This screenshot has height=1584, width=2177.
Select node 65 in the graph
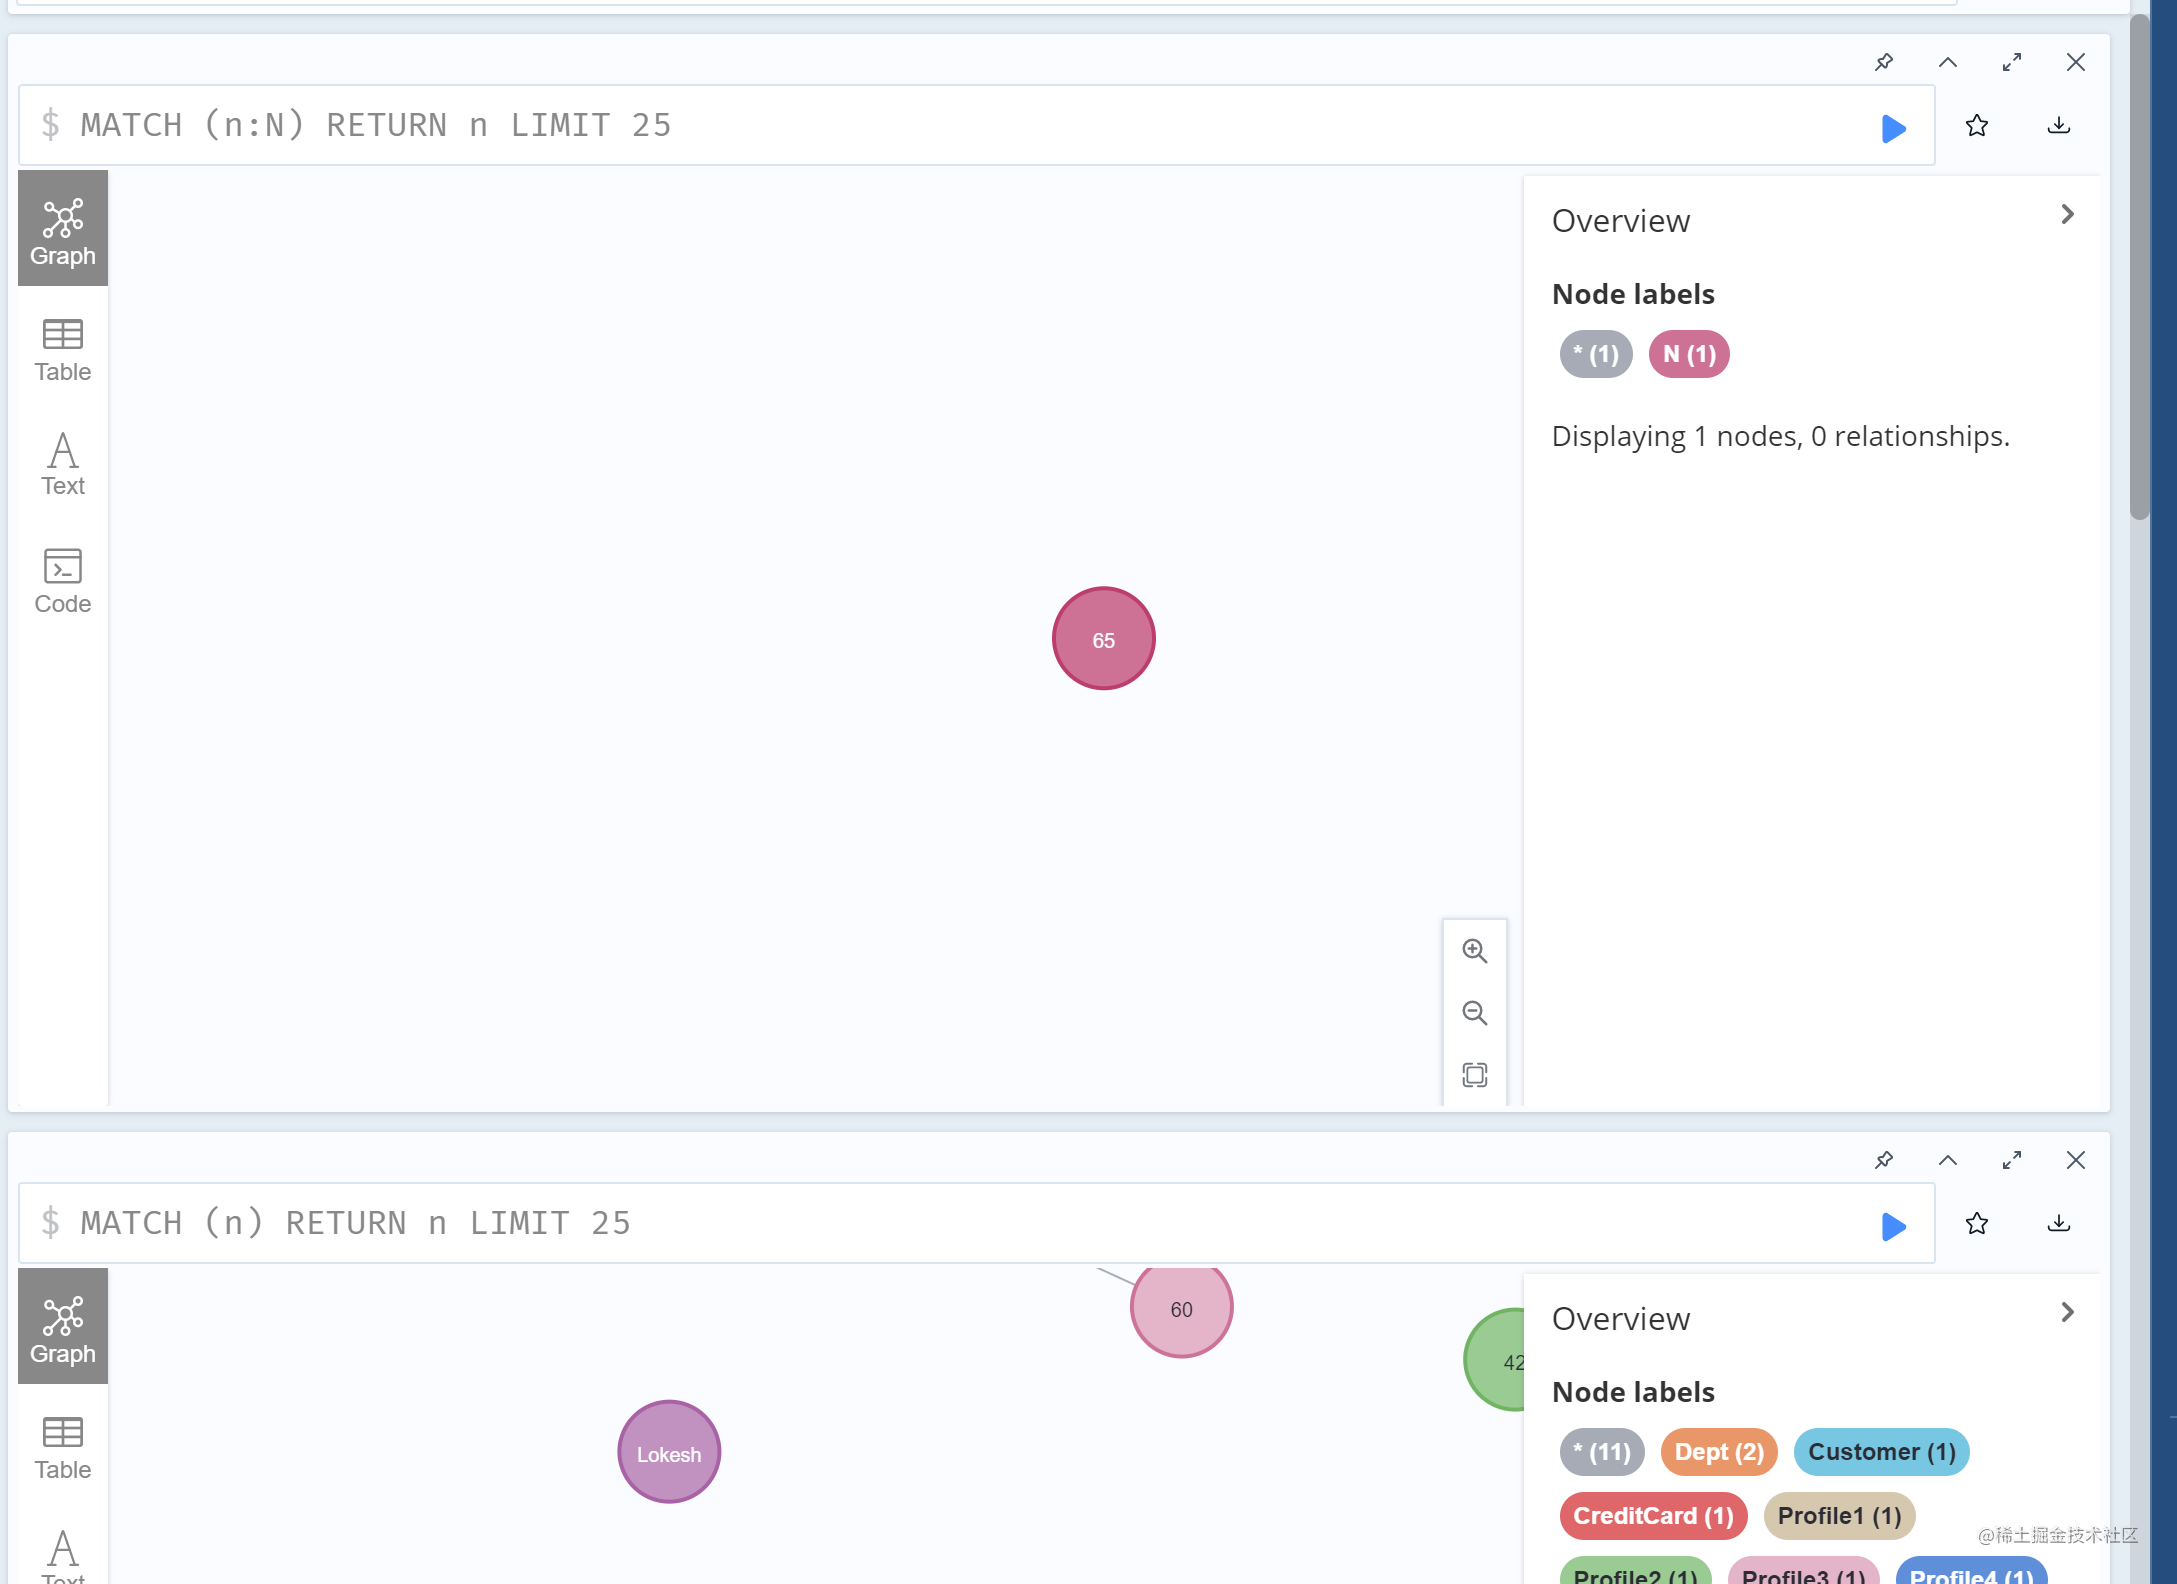[1103, 639]
